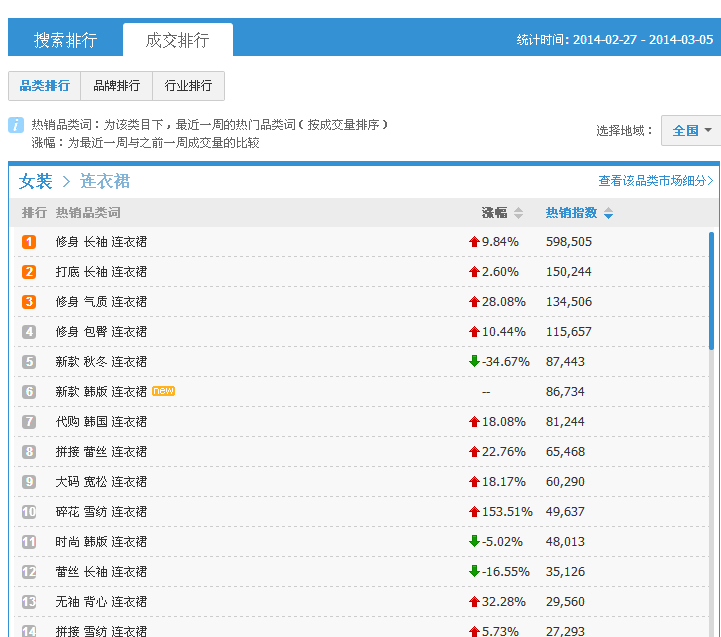Click red up arrow beside 153.51%
Image resolution: width=721 pixels, height=637 pixels.
coord(474,511)
